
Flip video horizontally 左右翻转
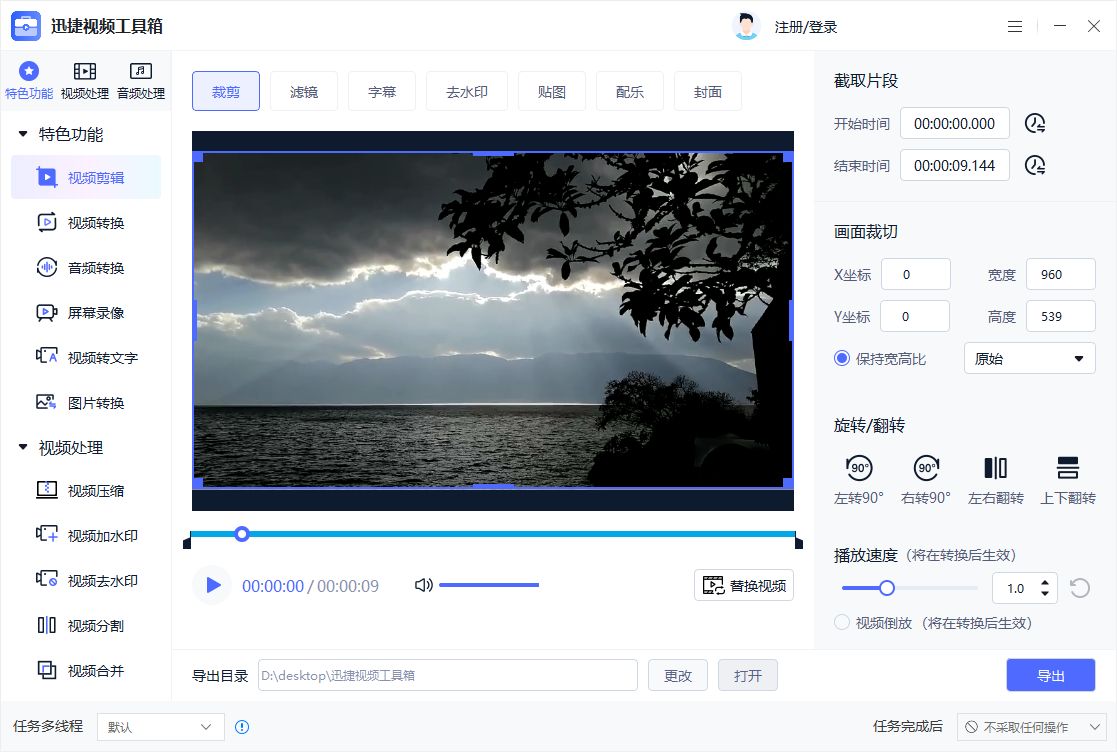click(996, 479)
